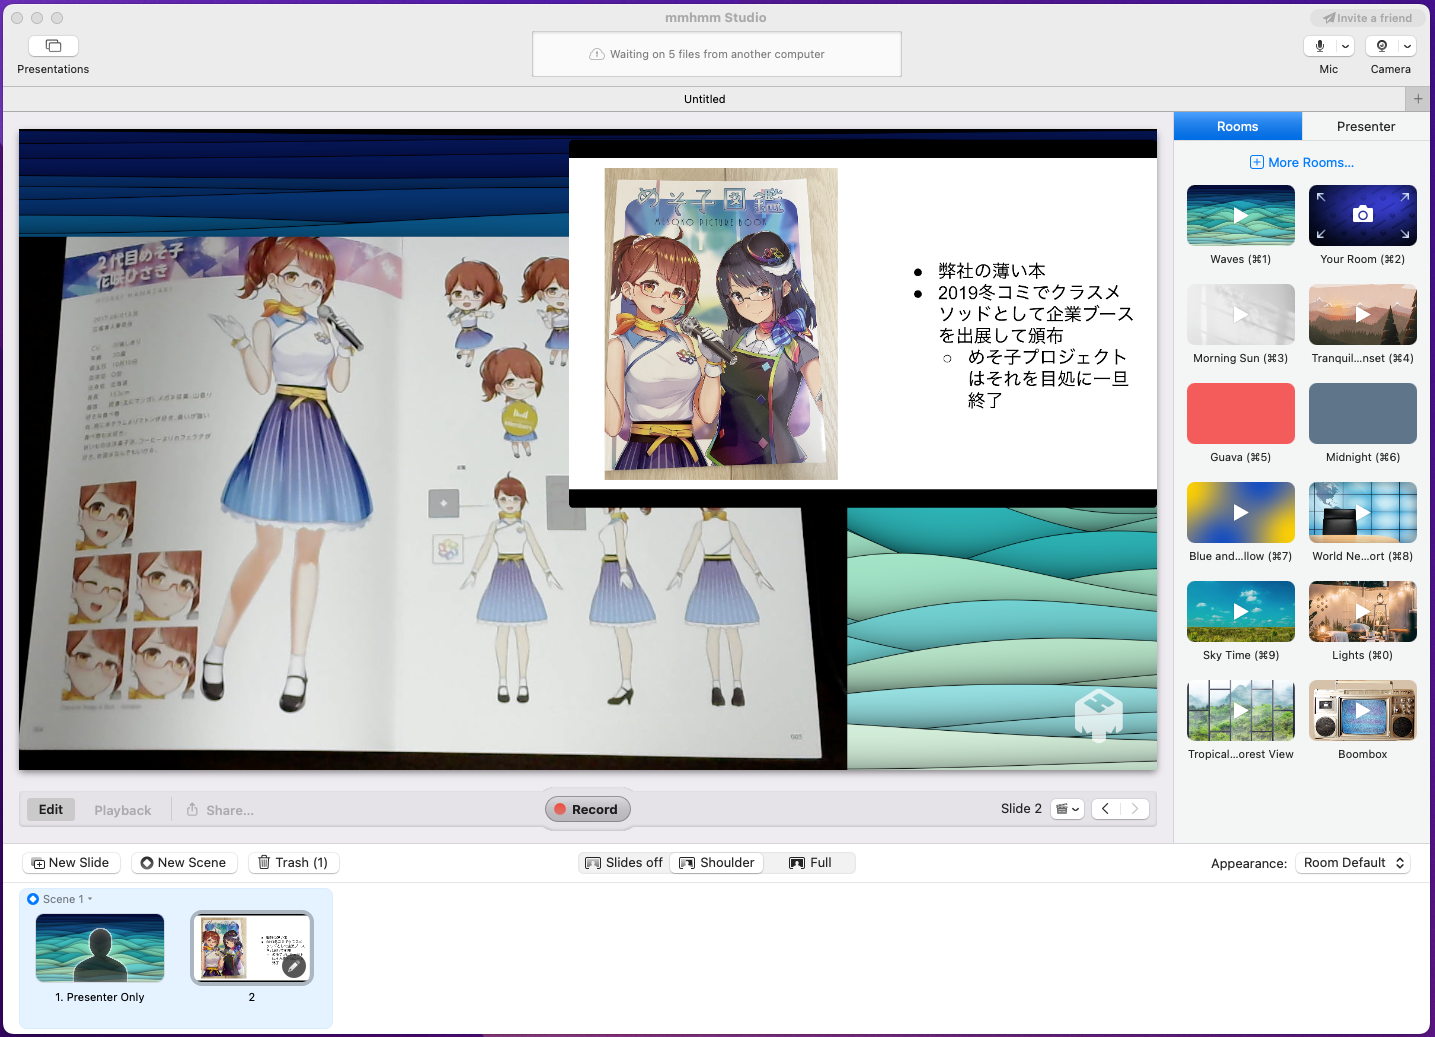
Task: Switch to Edit mode
Action: click(x=51, y=809)
